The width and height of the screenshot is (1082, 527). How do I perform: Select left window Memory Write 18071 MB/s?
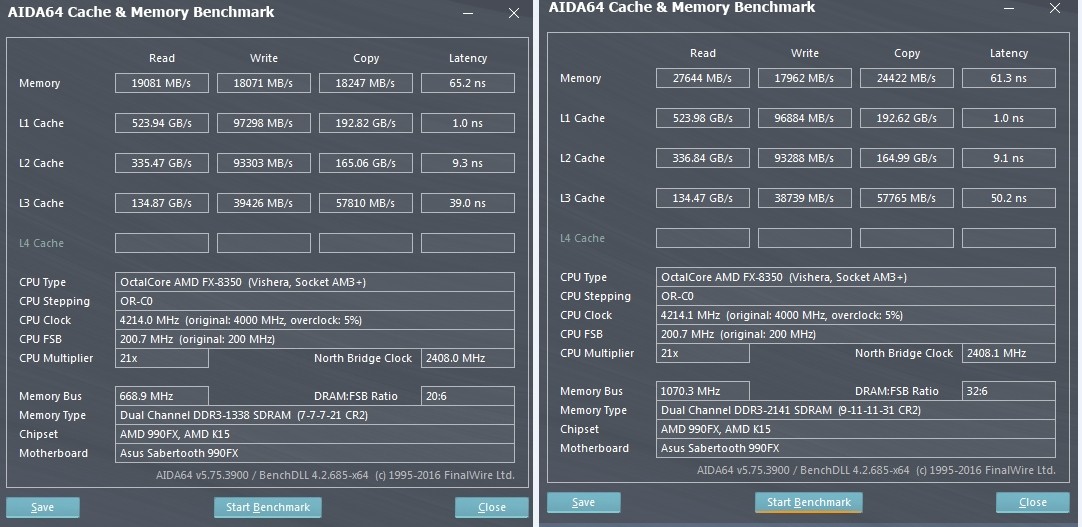(264, 83)
